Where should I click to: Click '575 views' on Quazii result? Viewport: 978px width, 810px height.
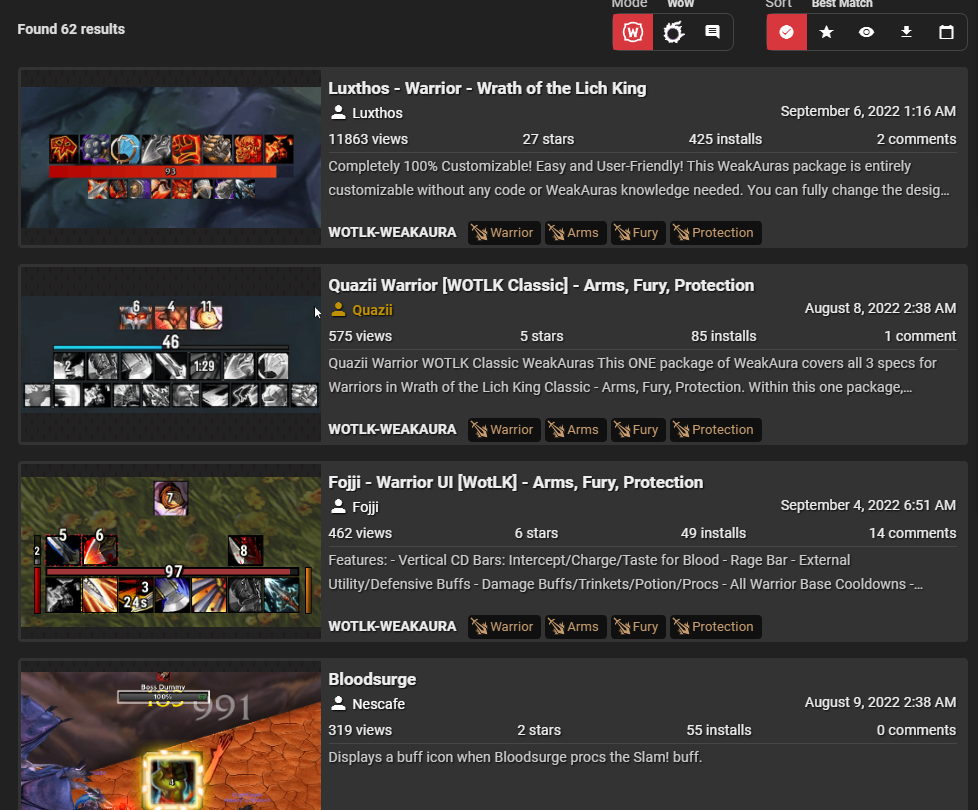360,336
